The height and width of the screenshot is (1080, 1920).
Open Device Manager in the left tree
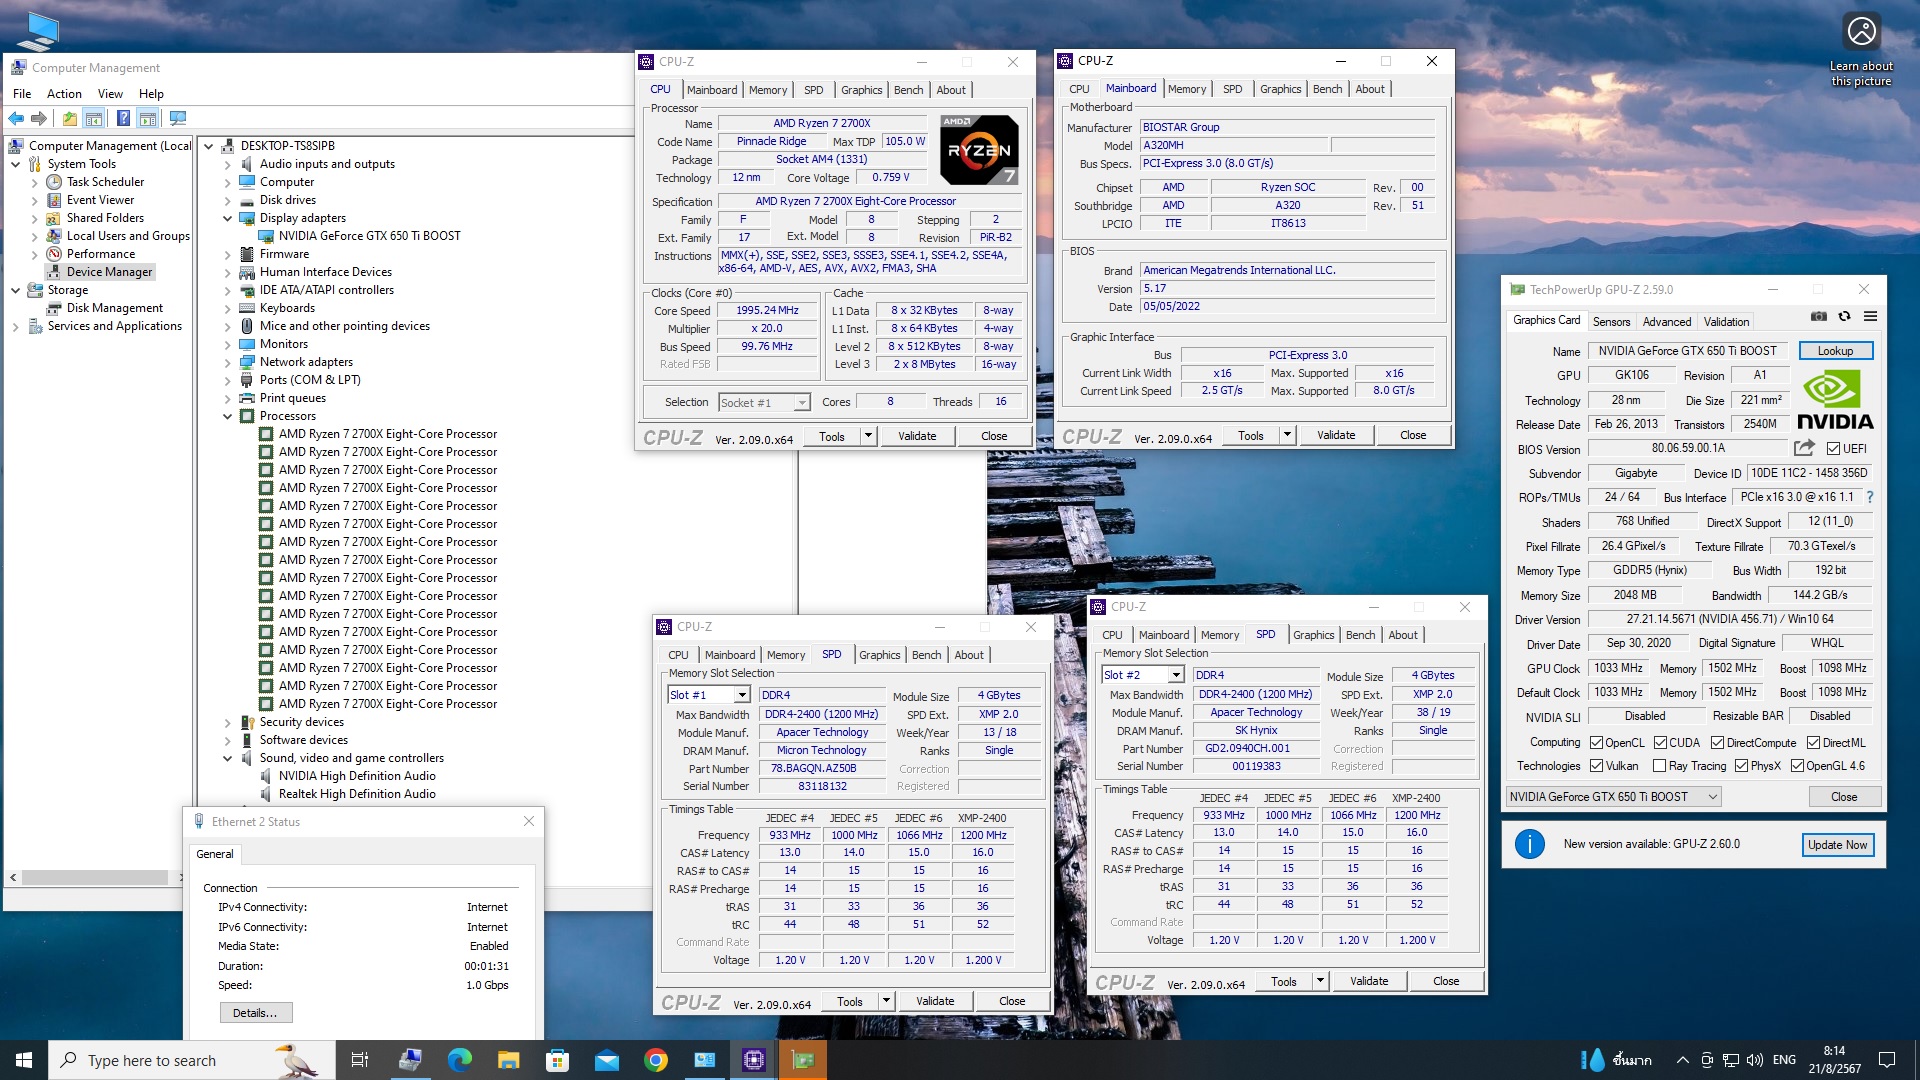pyautogui.click(x=109, y=272)
